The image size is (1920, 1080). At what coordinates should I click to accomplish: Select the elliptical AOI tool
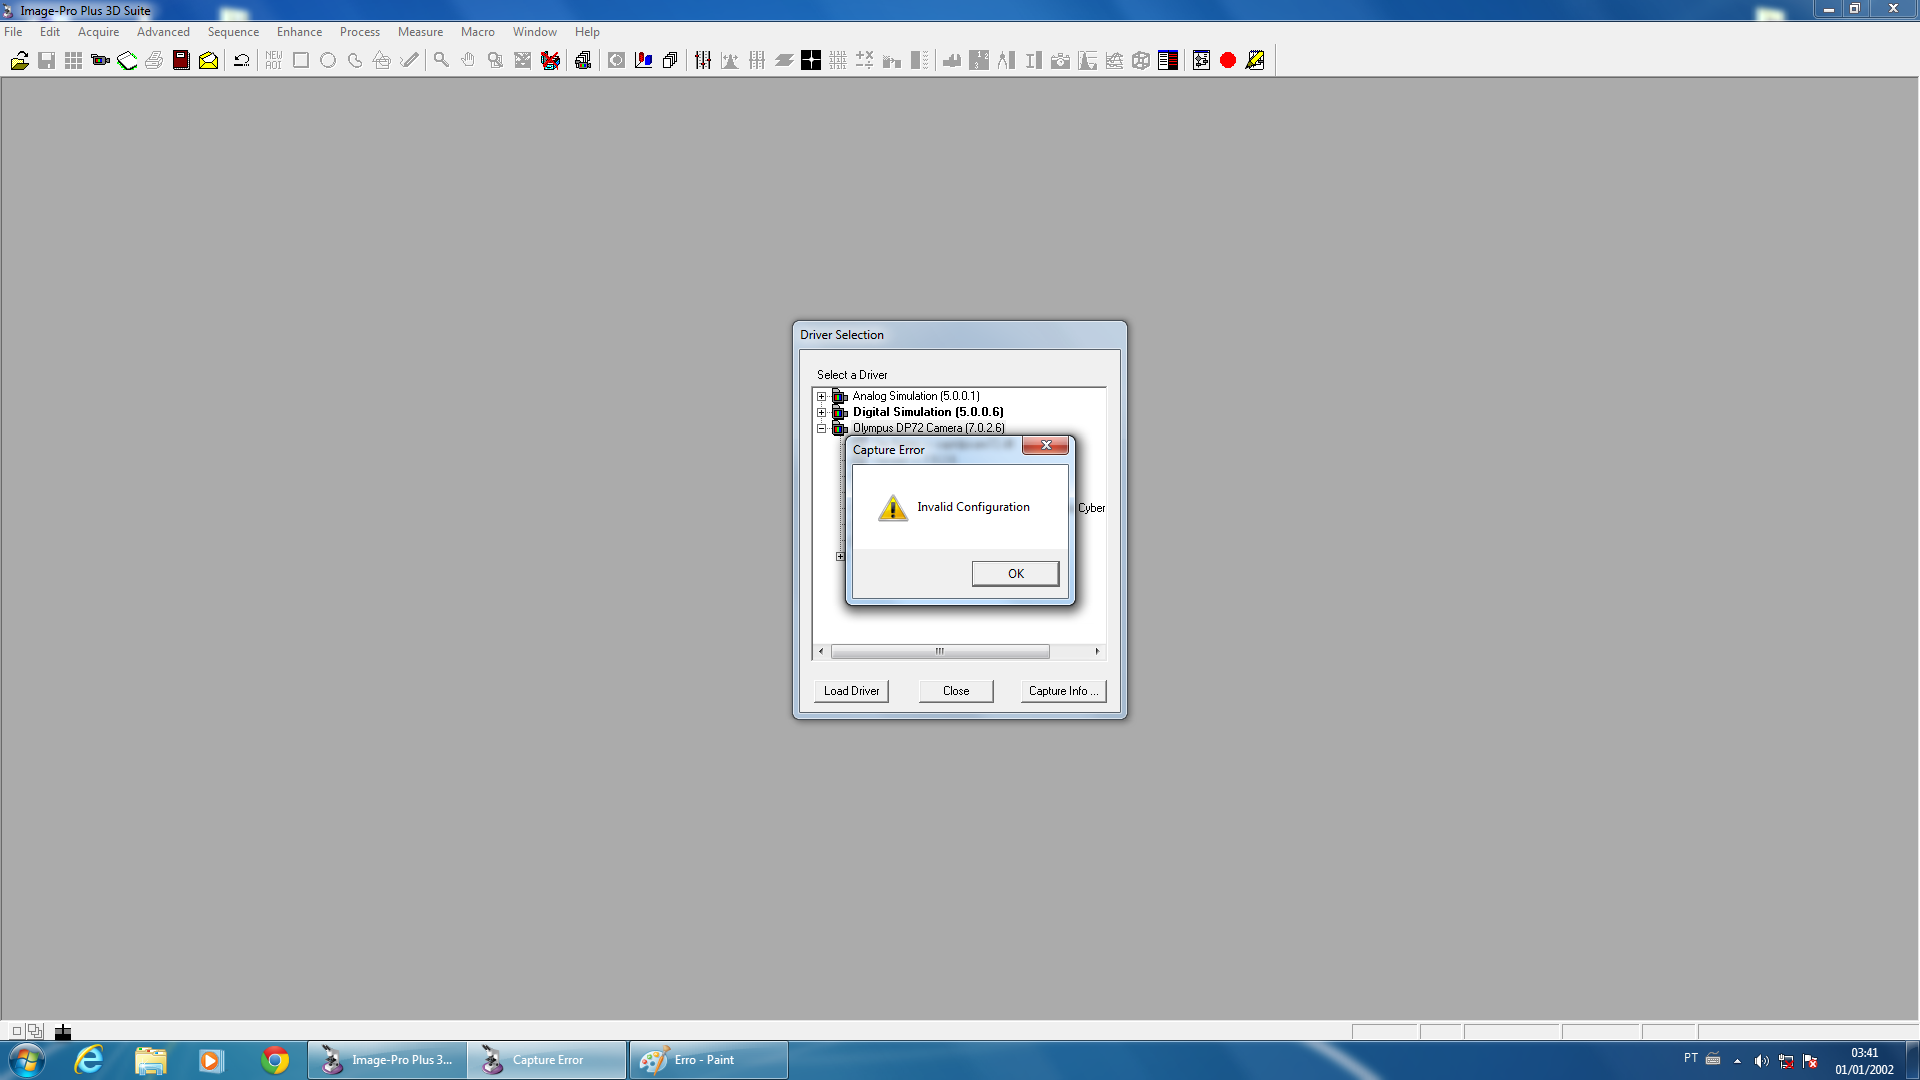328,61
